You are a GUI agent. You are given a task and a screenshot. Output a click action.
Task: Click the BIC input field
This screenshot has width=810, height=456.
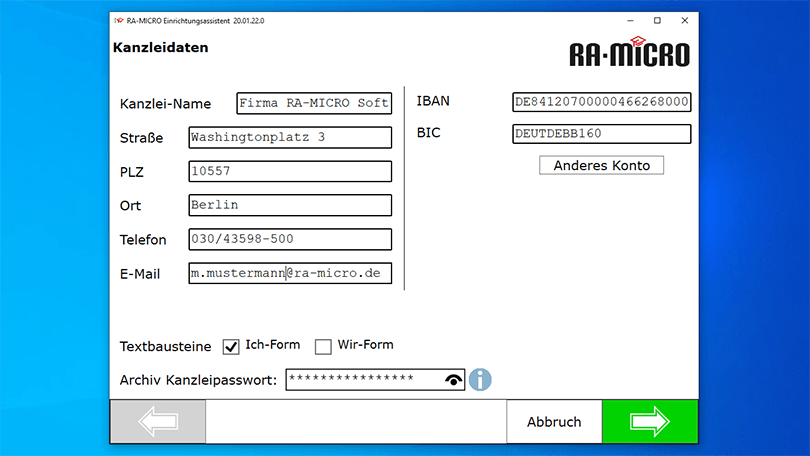pos(600,133)
